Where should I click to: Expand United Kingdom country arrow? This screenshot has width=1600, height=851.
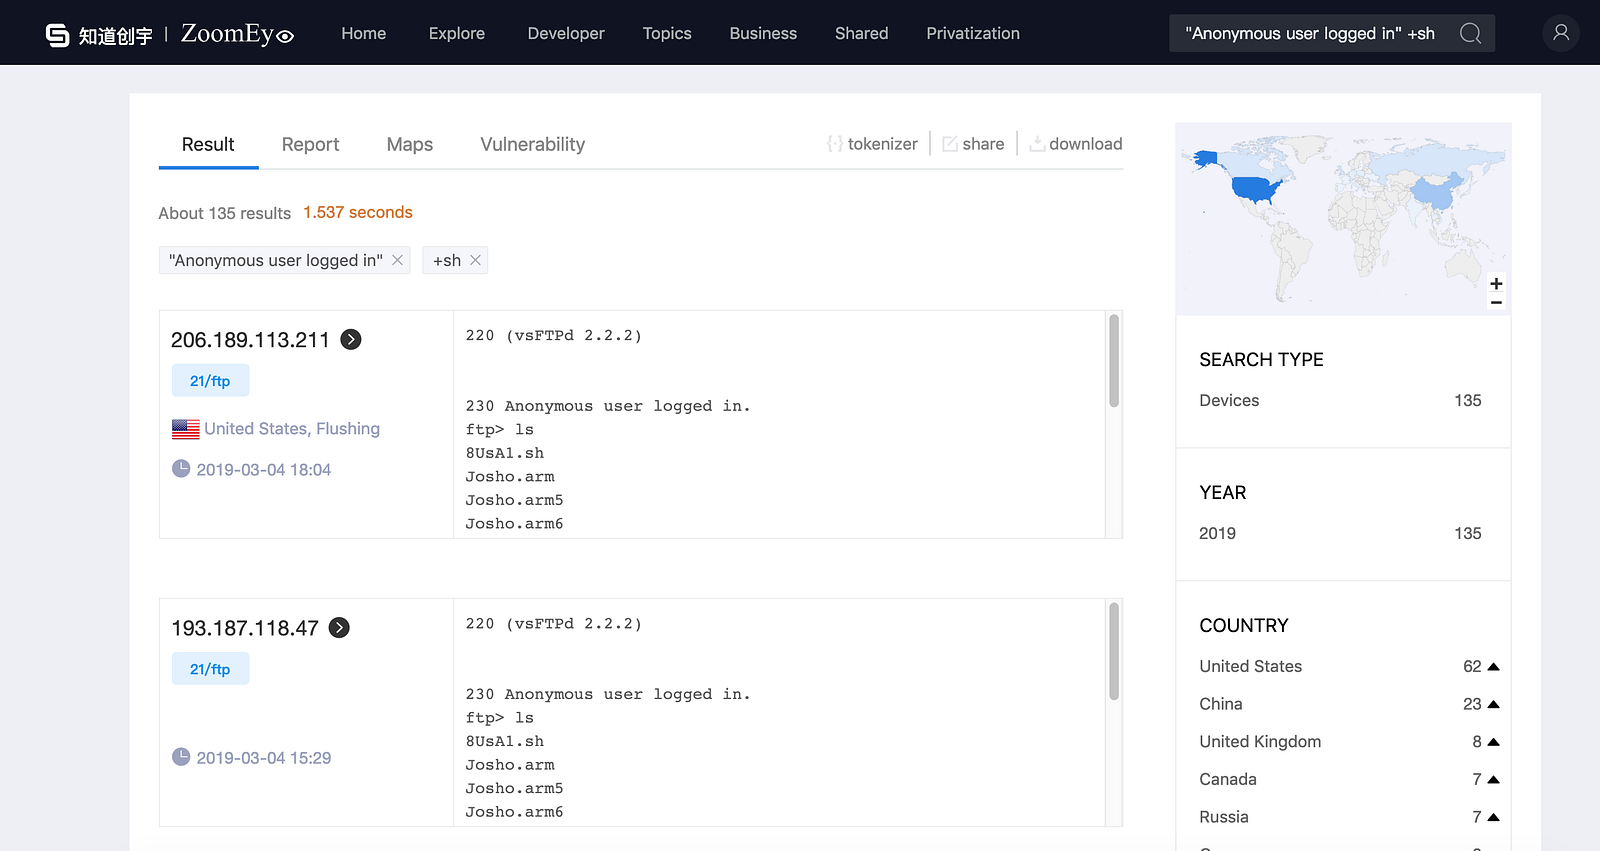pos(1493,742)
